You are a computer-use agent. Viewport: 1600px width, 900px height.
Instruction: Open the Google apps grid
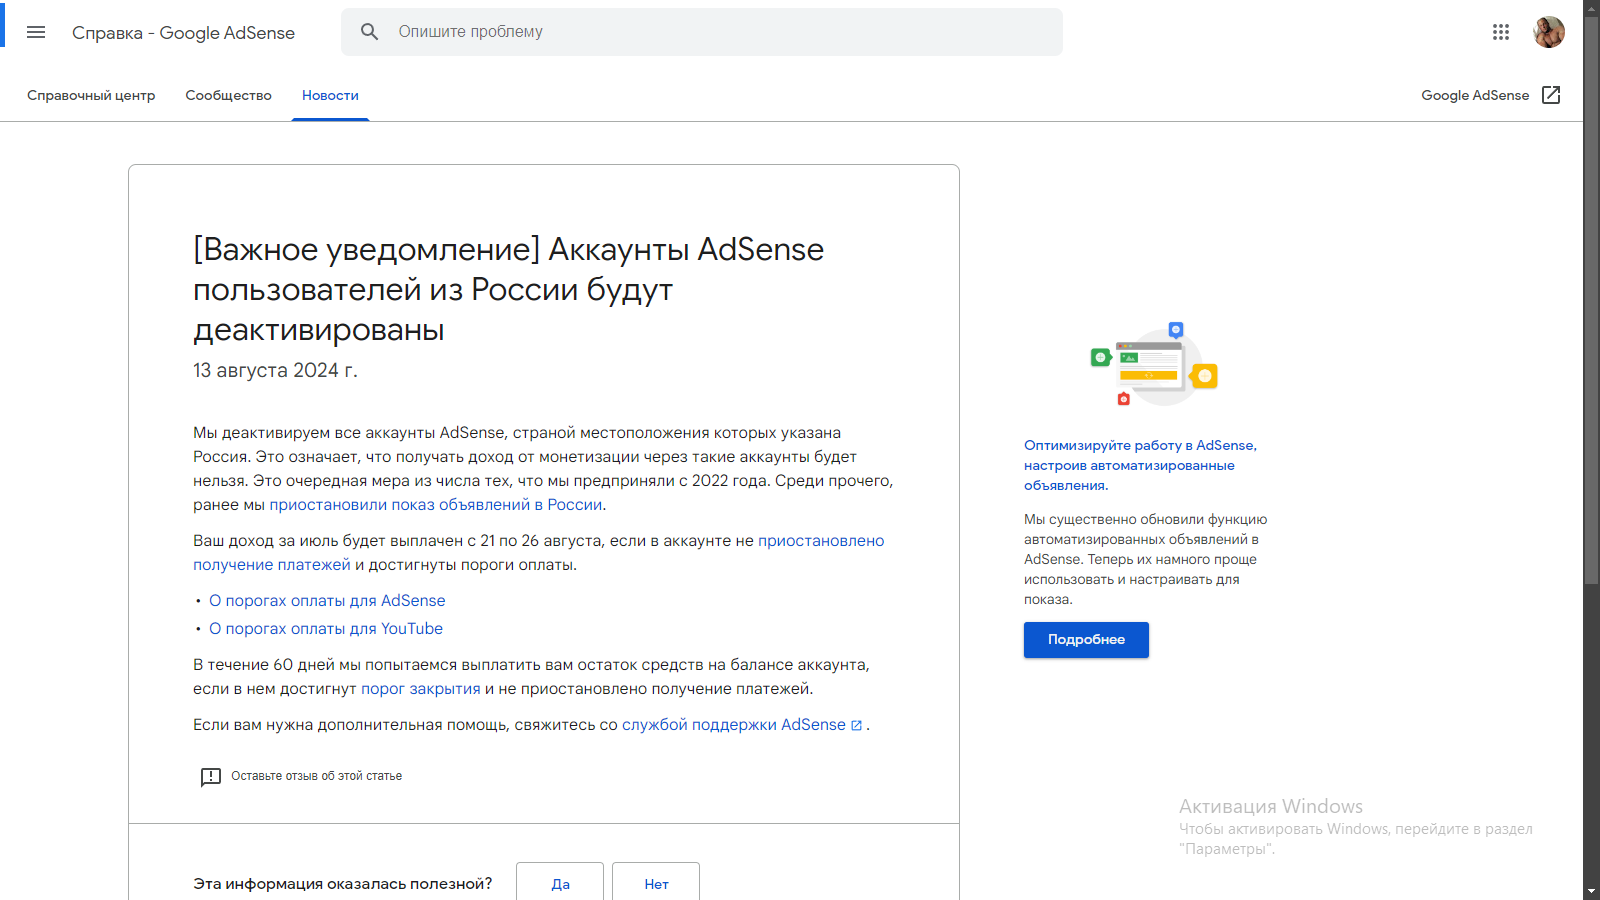[x=1501, y=32]
